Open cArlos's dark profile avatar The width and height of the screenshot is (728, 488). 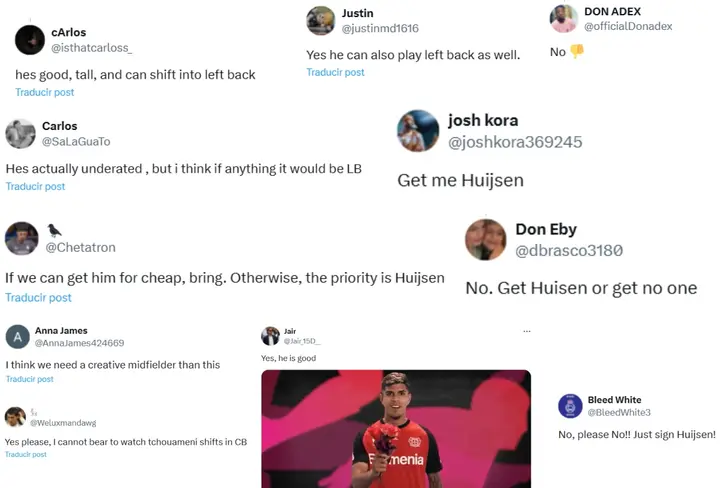(x=30, y=40)
